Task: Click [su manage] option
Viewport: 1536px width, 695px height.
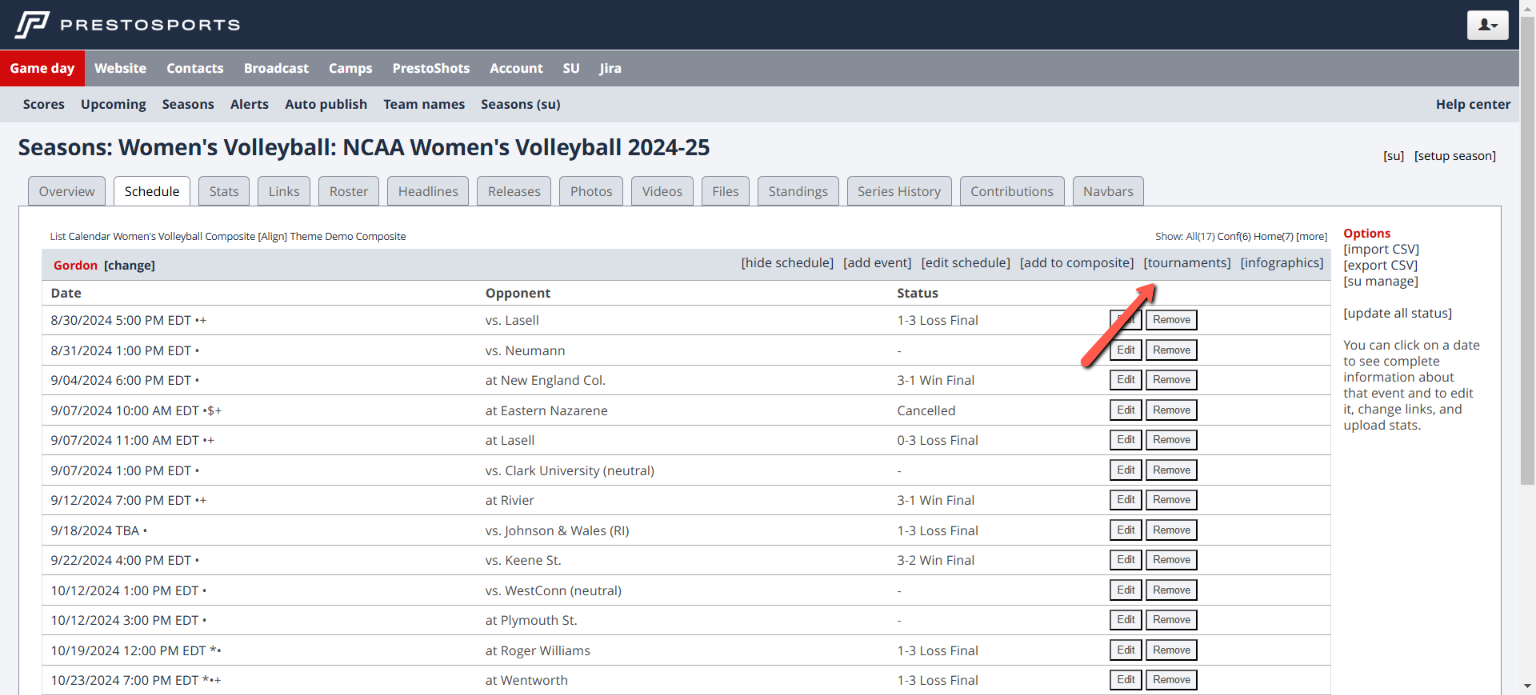Action: (1380, 281)
